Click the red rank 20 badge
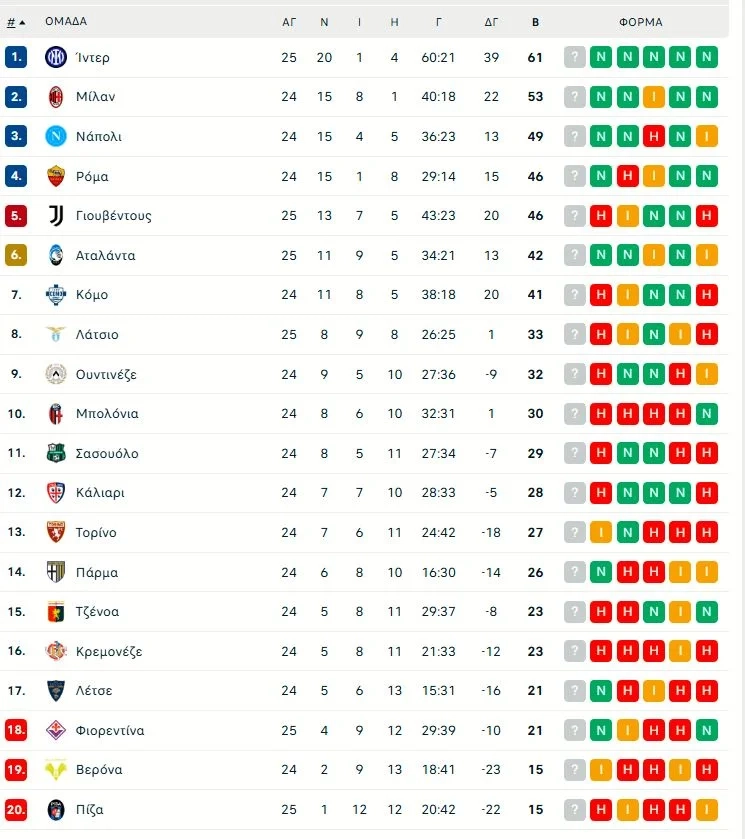The width and height of the screenshot is (745, 839). click(15, 809)
